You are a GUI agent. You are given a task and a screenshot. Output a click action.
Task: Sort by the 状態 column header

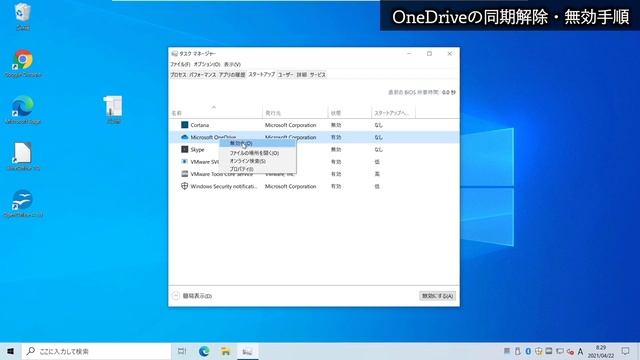point(350,113)
